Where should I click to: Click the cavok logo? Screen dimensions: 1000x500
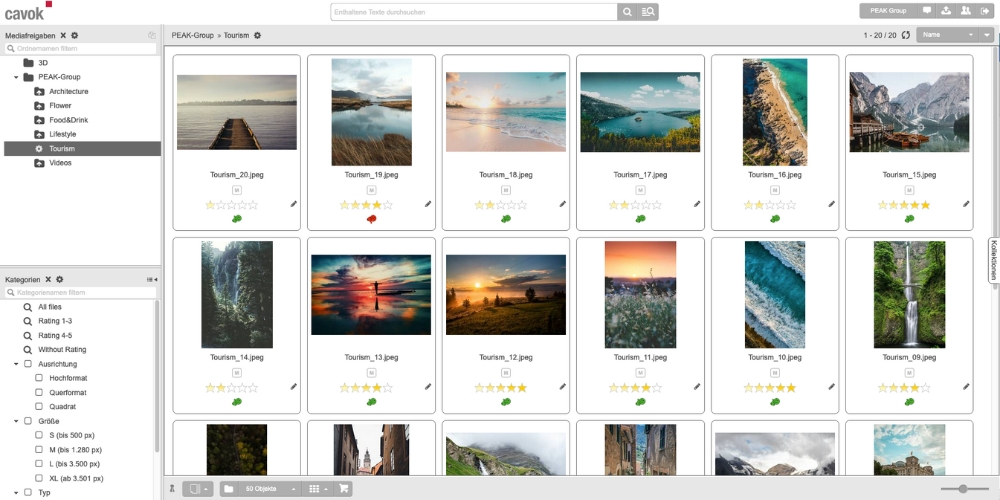tap(28, 11)
